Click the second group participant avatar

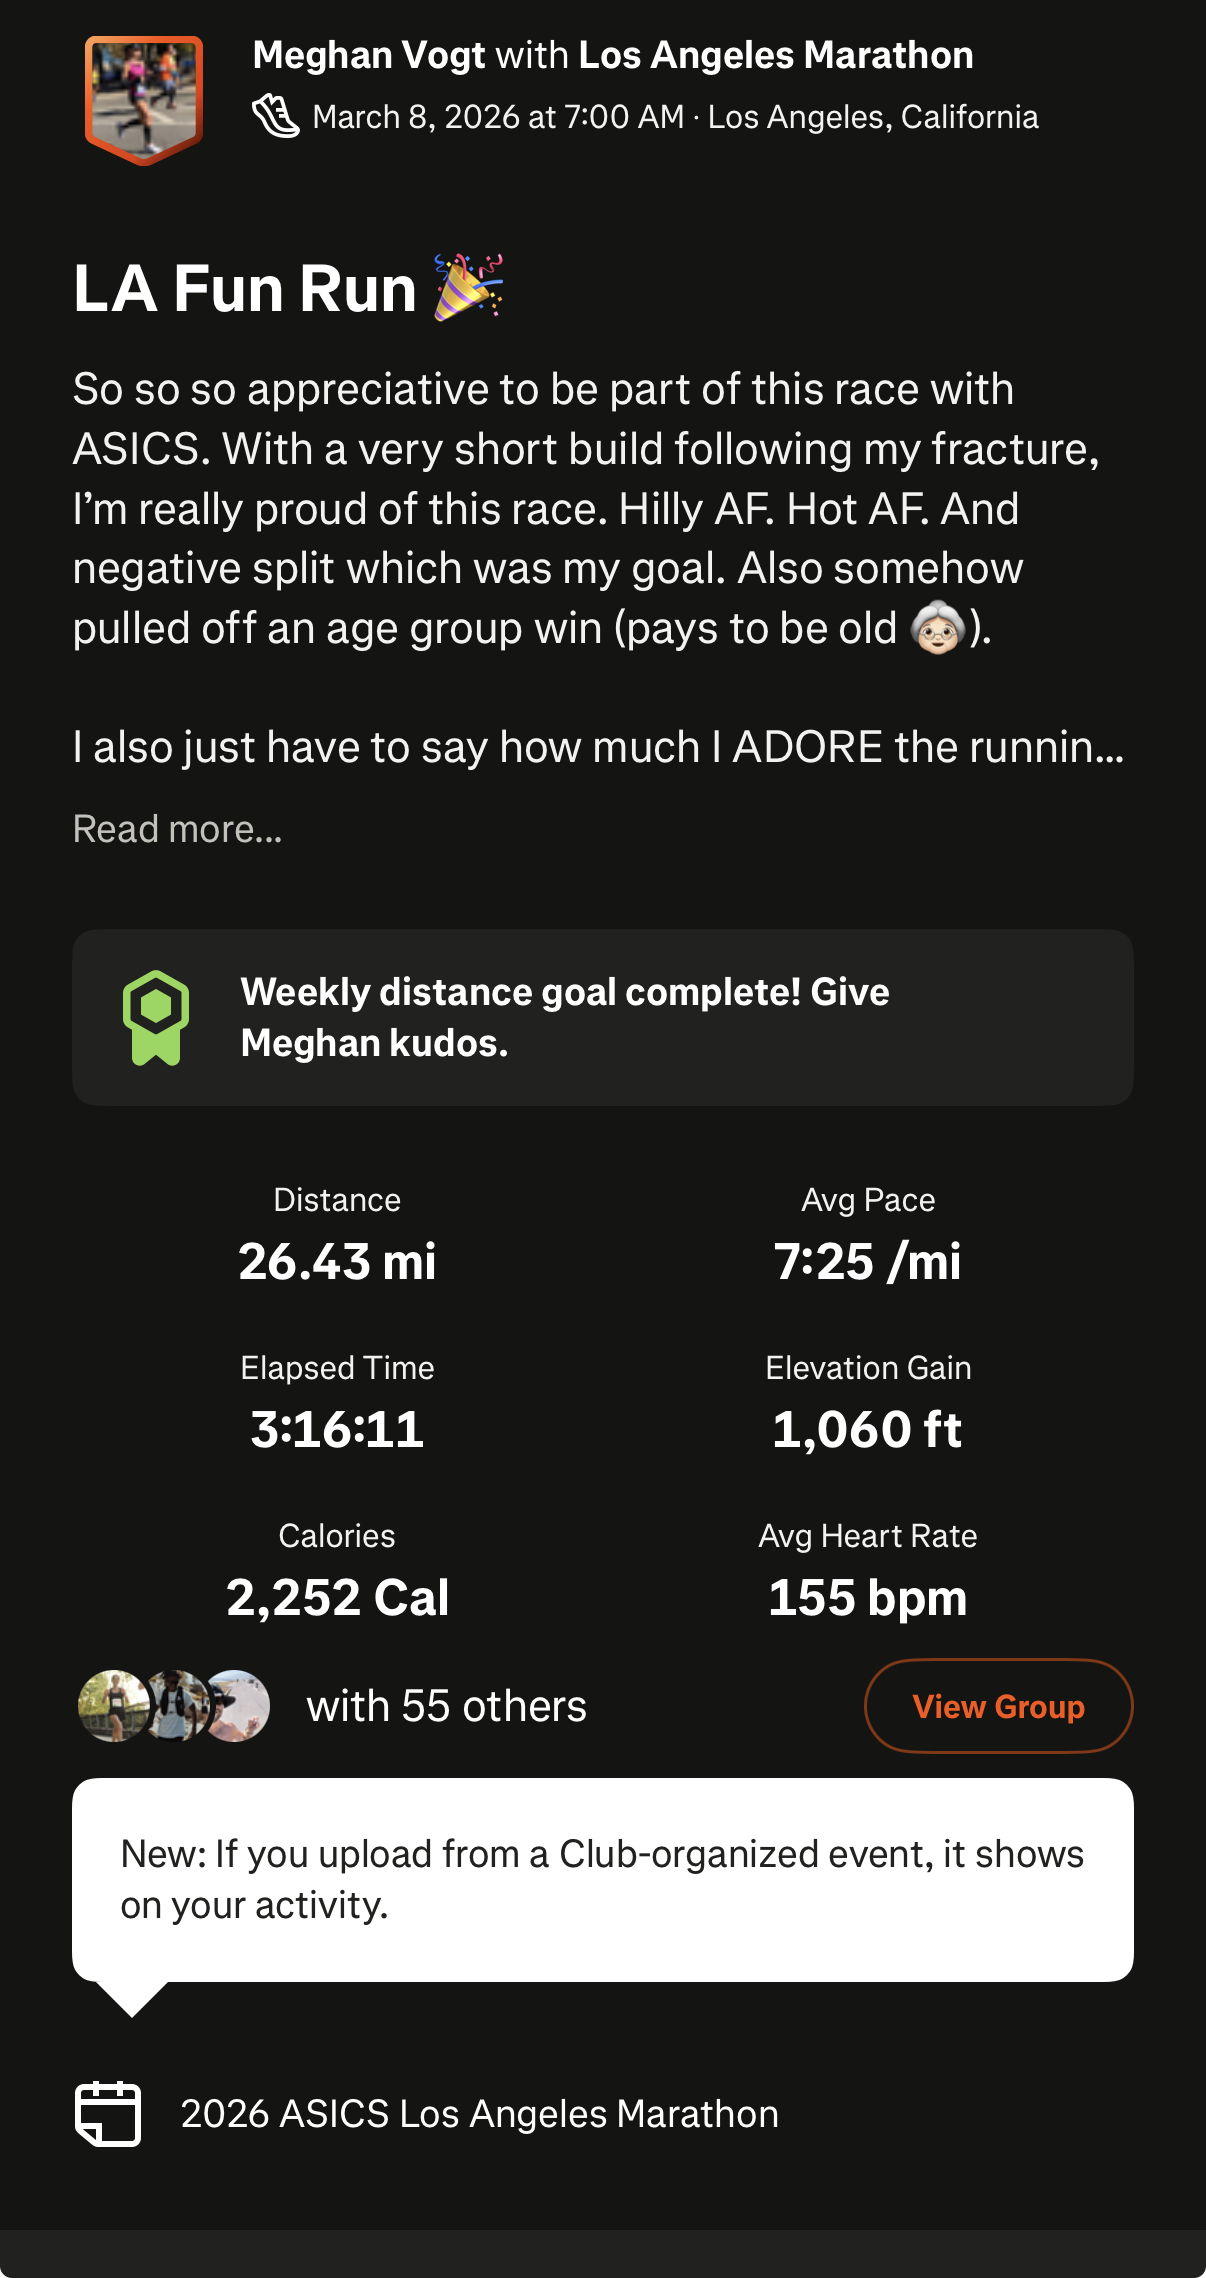click(176, 1706)
